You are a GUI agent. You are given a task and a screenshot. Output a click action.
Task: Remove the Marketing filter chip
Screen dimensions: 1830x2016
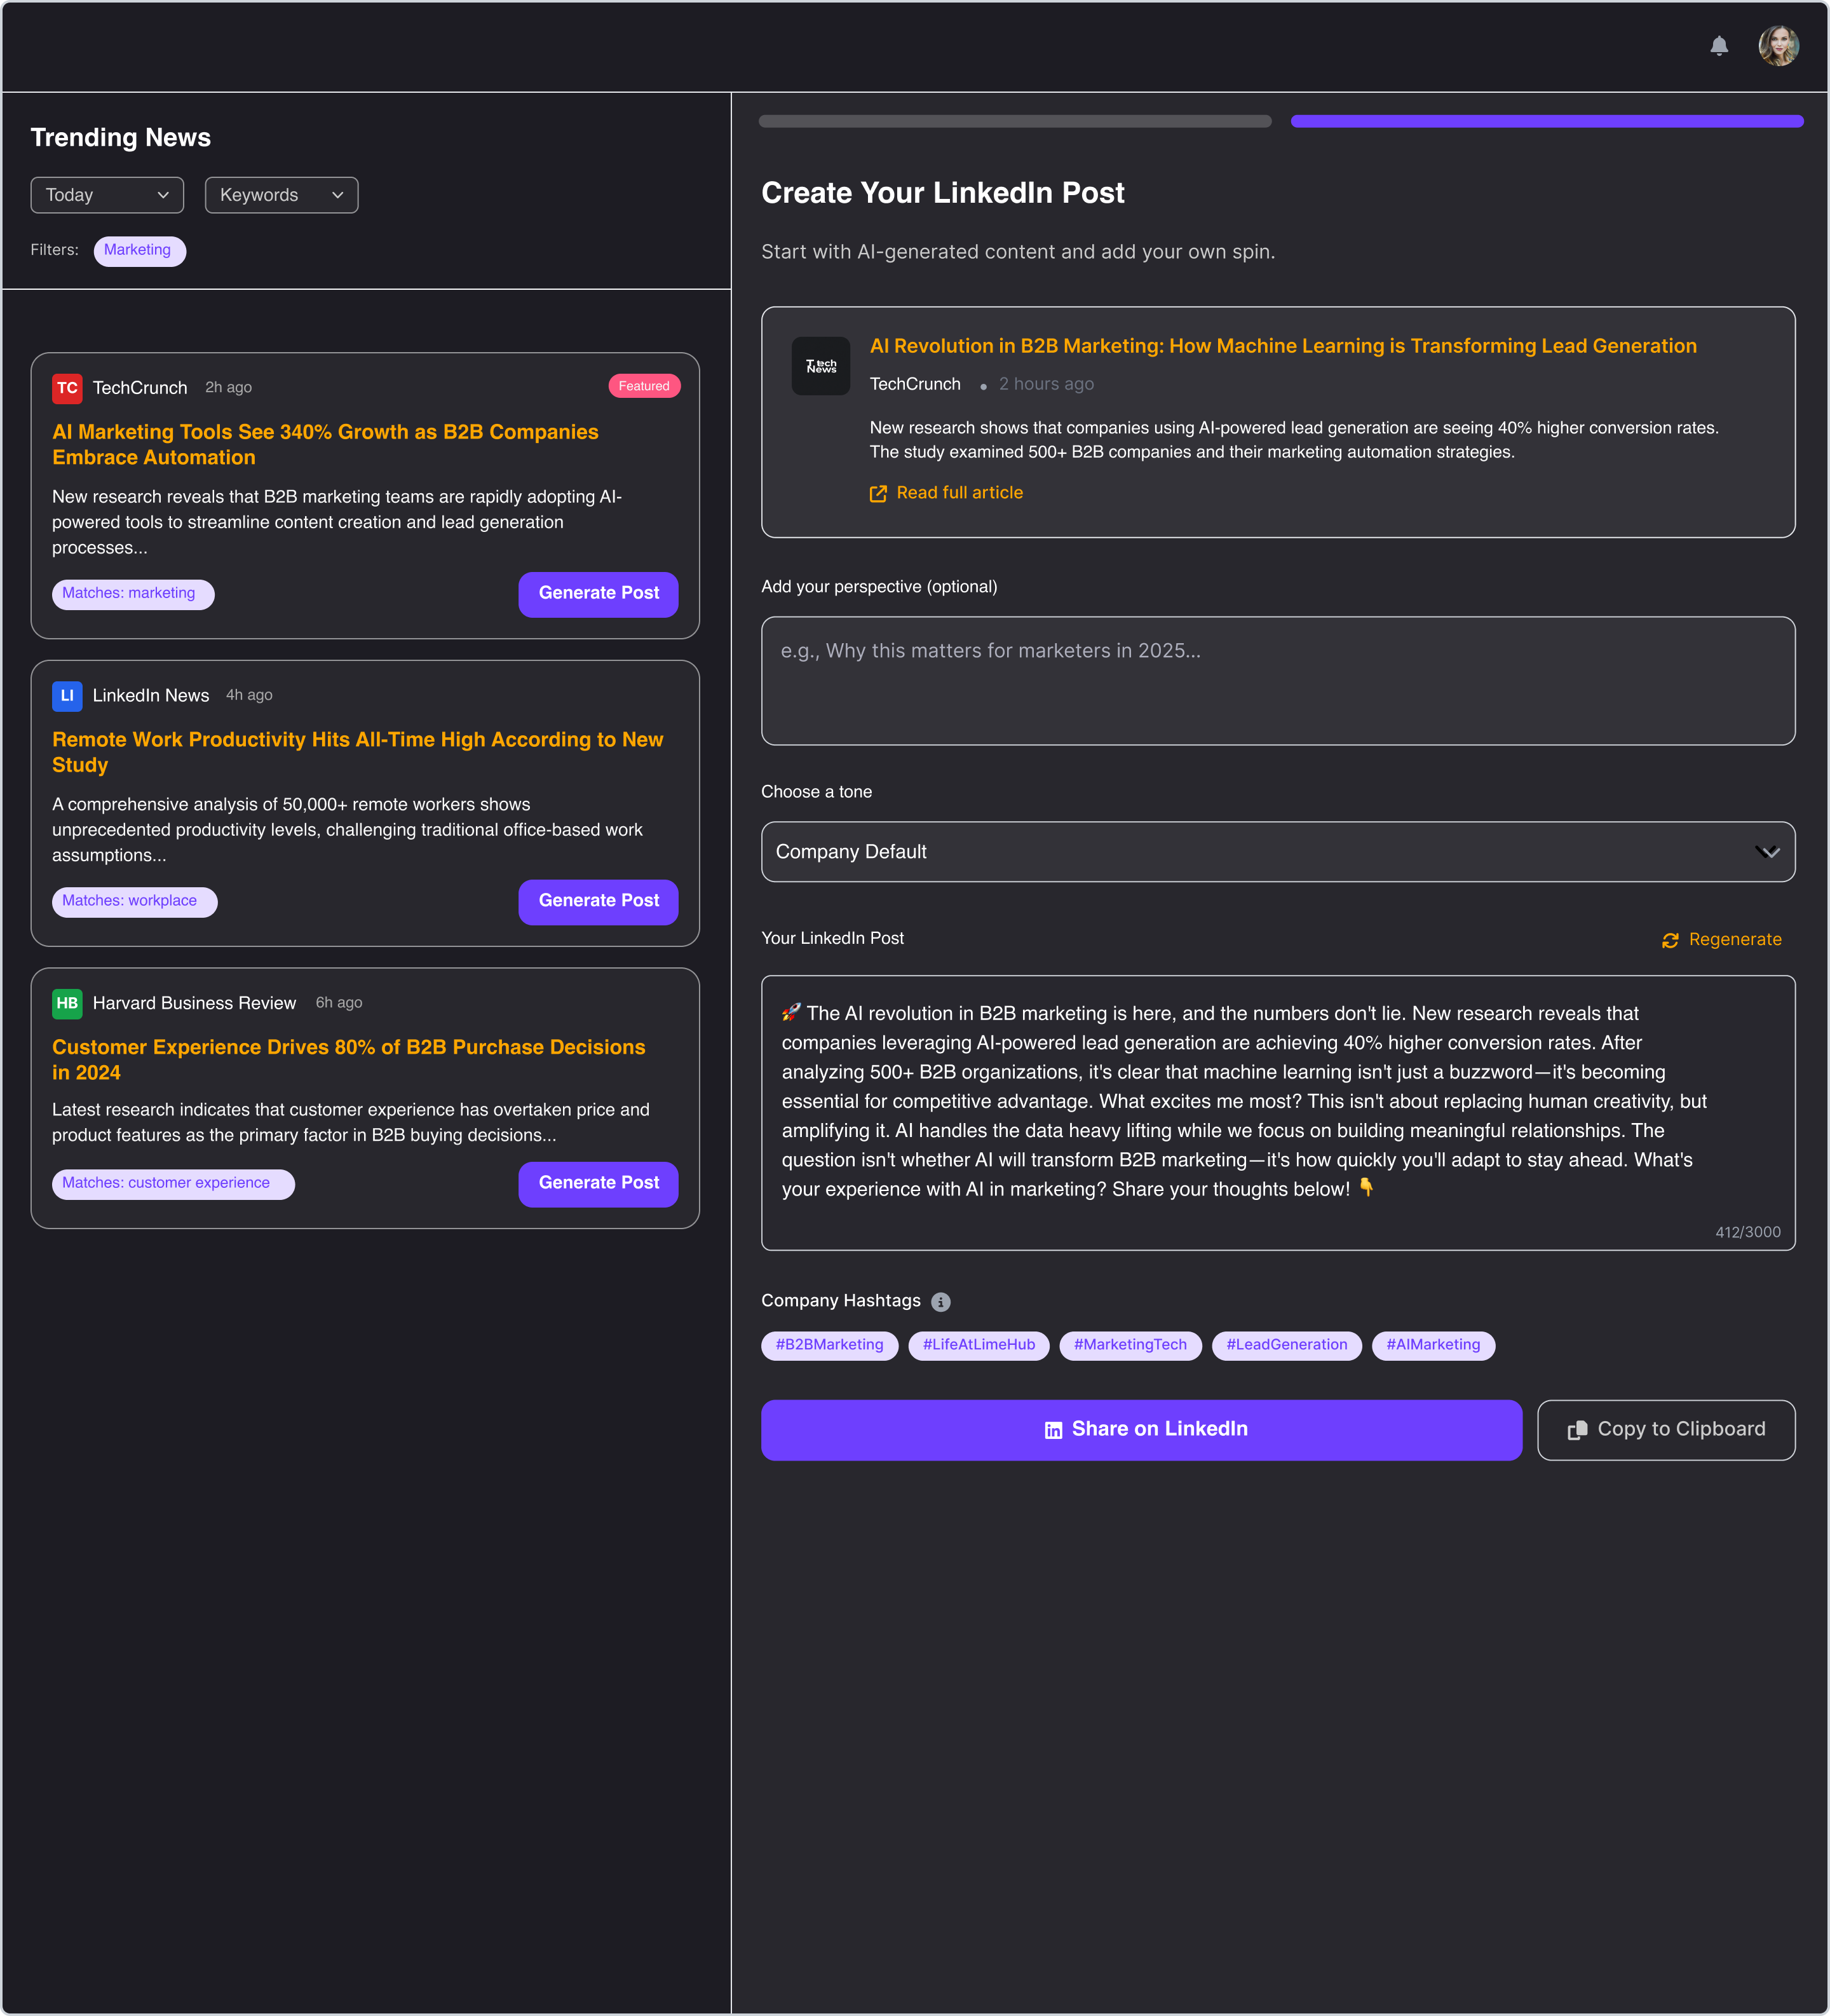pos(139,251)
